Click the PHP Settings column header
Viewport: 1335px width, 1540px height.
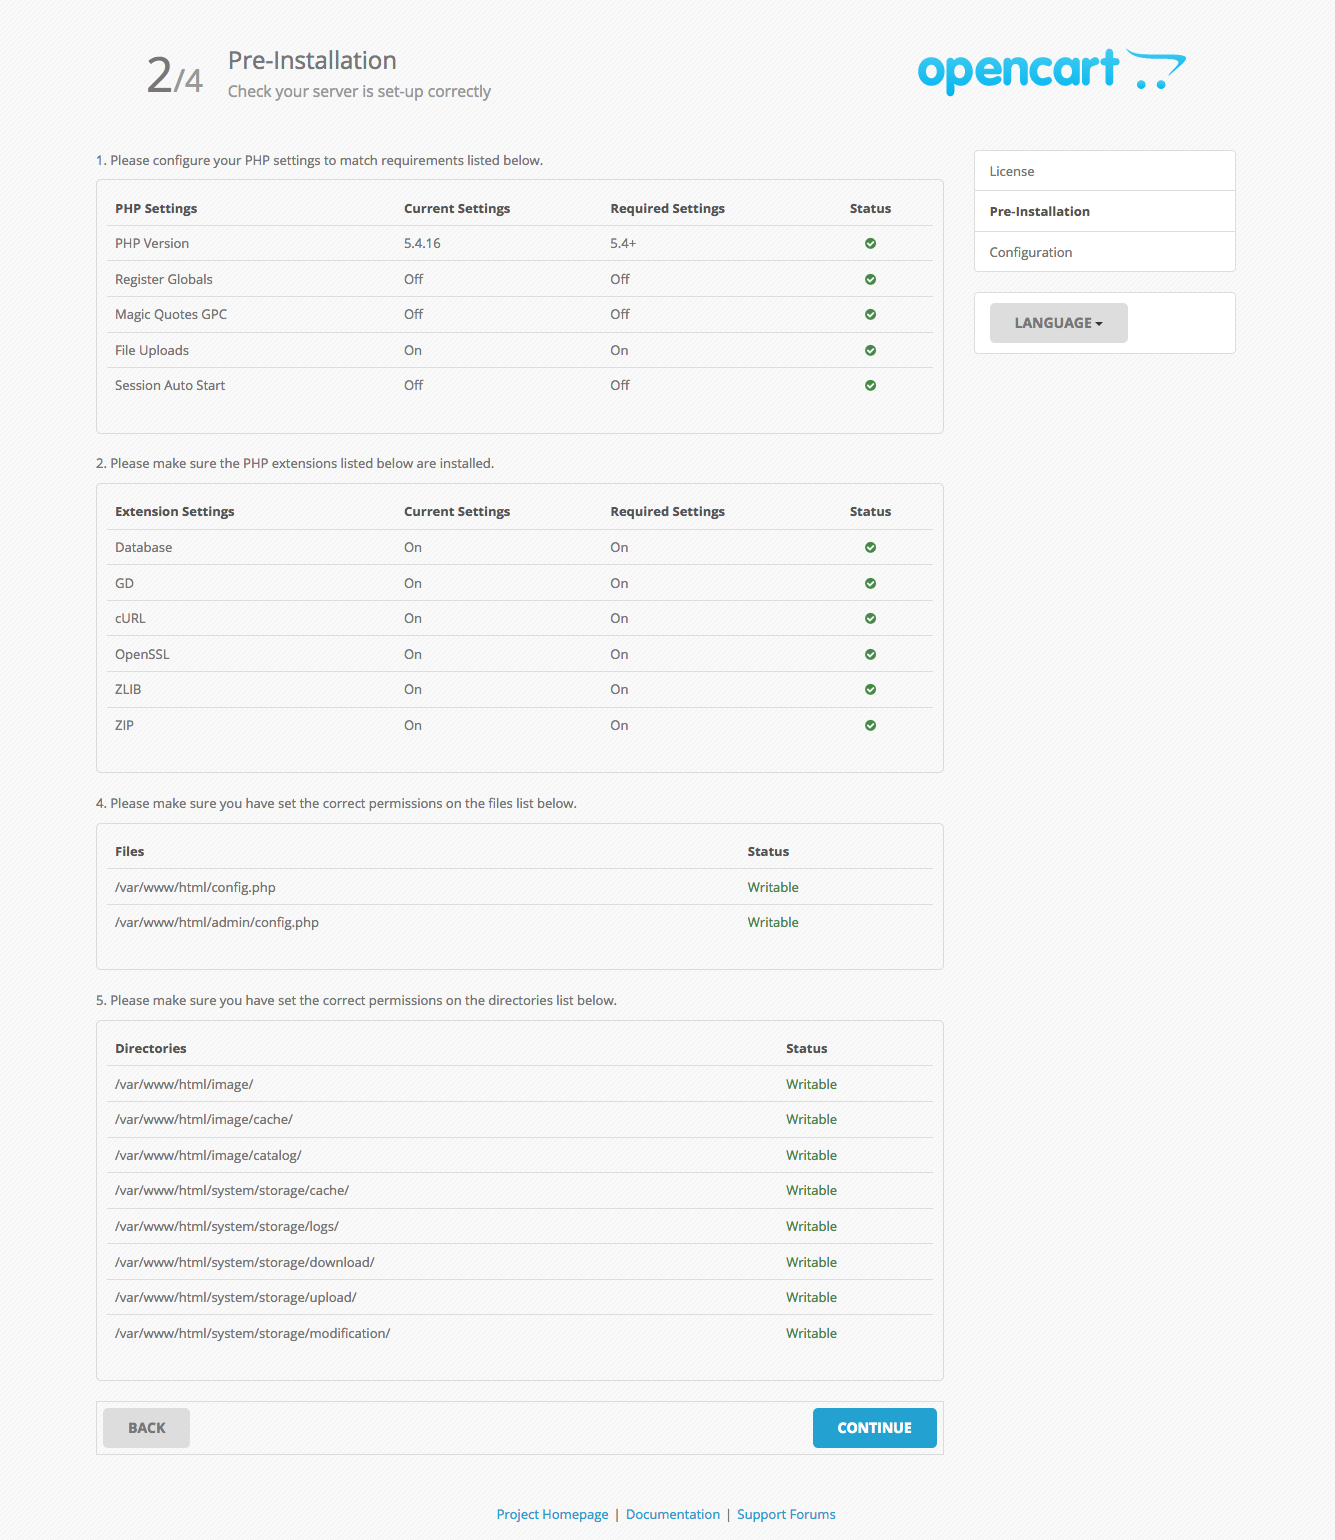156,209
